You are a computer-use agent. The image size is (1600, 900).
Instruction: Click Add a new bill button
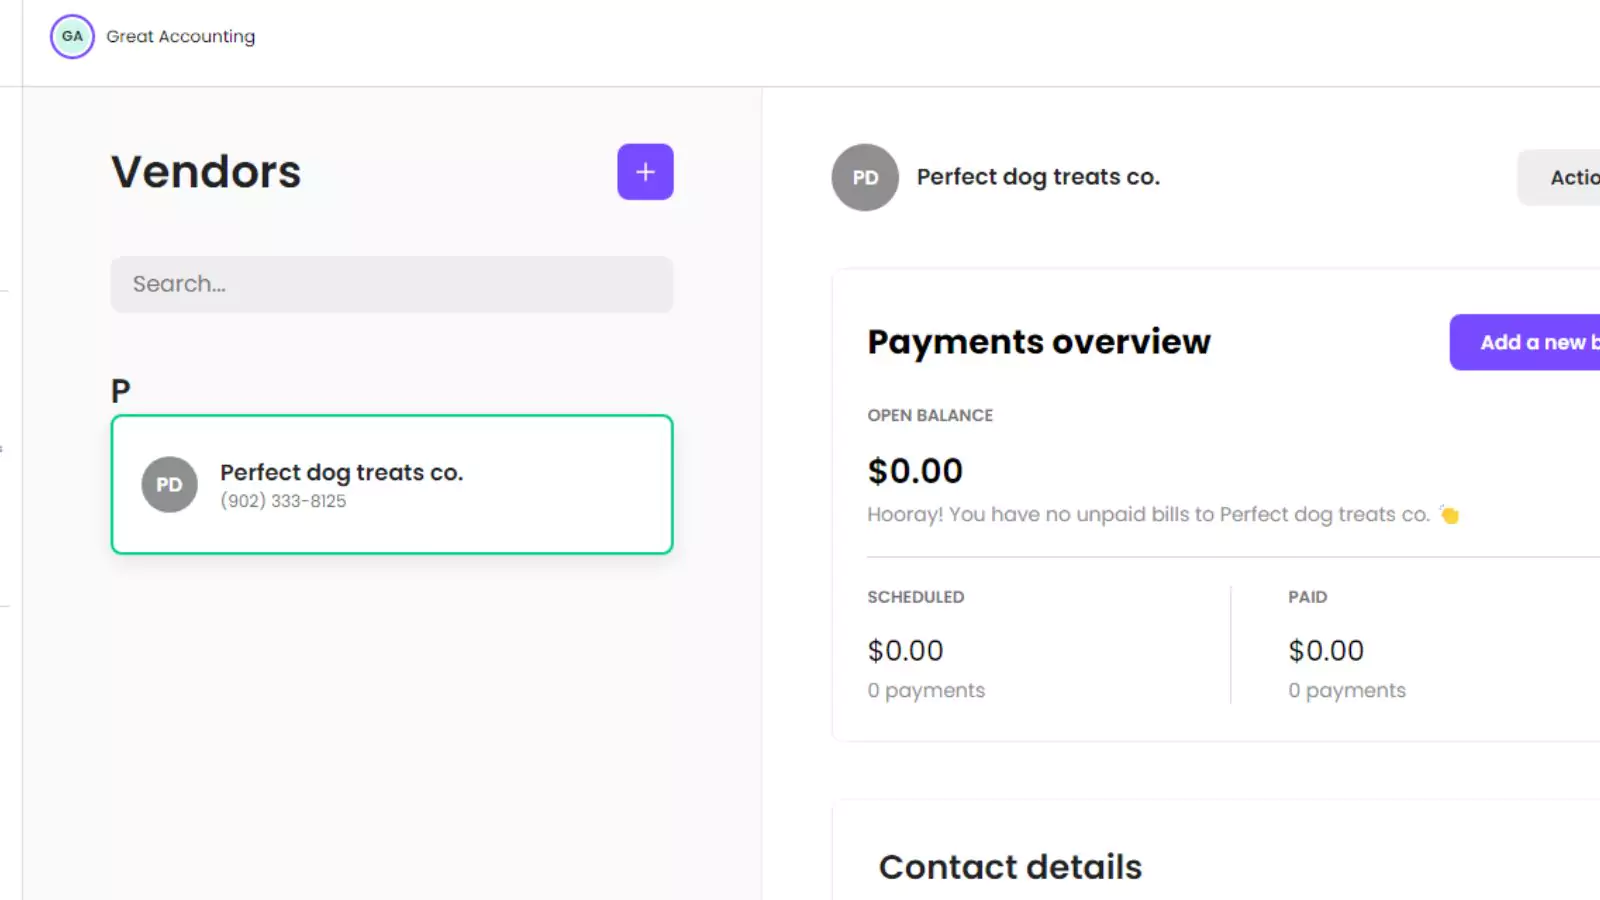(1525, 342)
